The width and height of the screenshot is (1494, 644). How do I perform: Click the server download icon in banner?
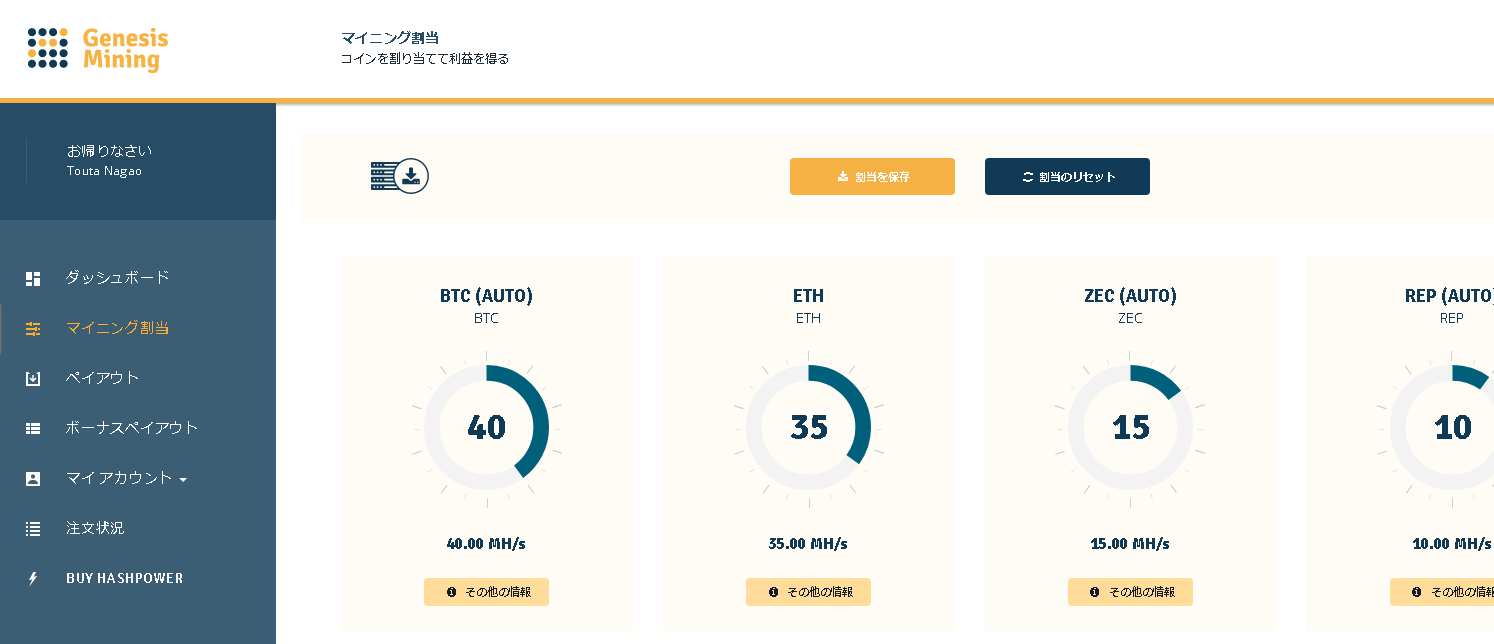coord(400,176)
